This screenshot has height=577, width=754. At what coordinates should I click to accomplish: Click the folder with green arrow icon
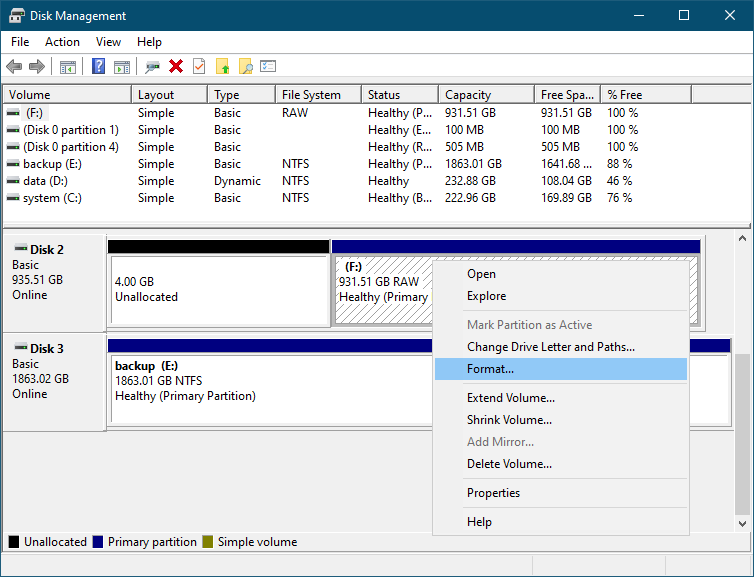click(x=223, y=66)
